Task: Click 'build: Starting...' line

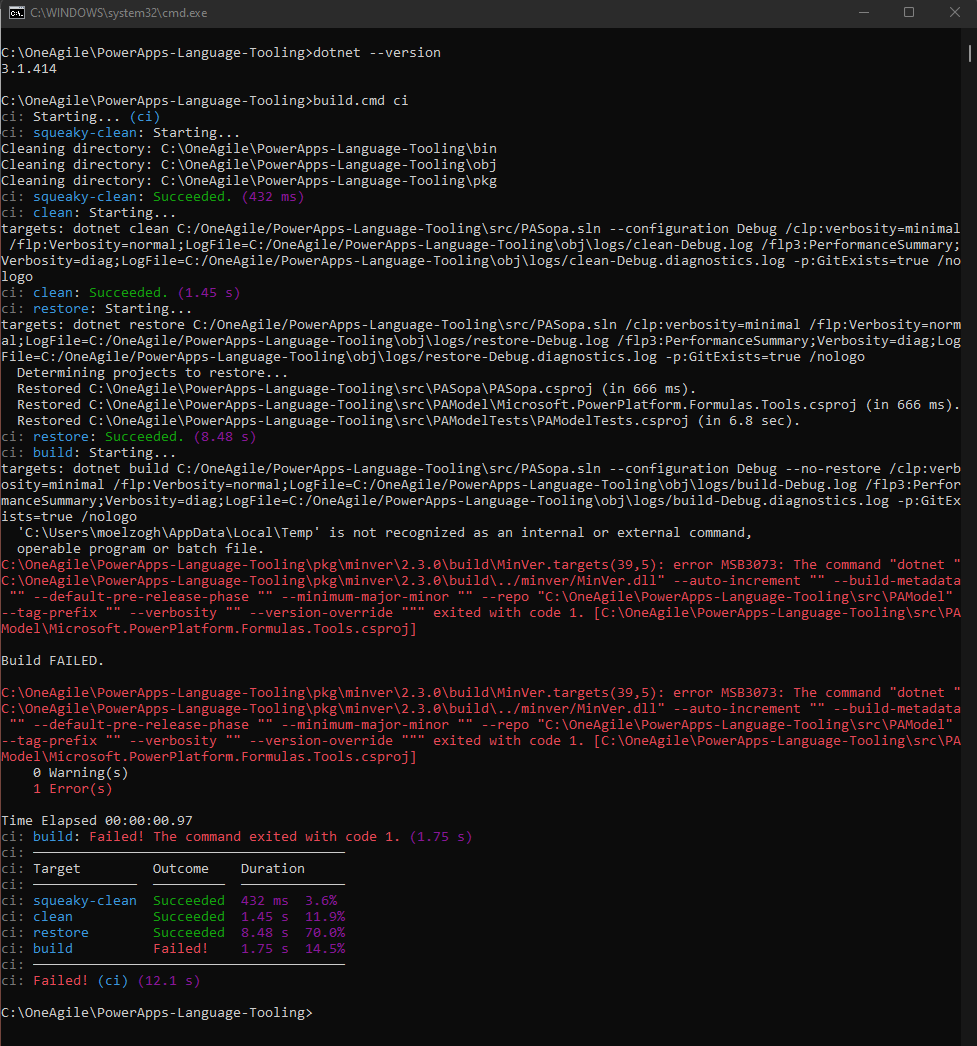Action: (88, 453)
